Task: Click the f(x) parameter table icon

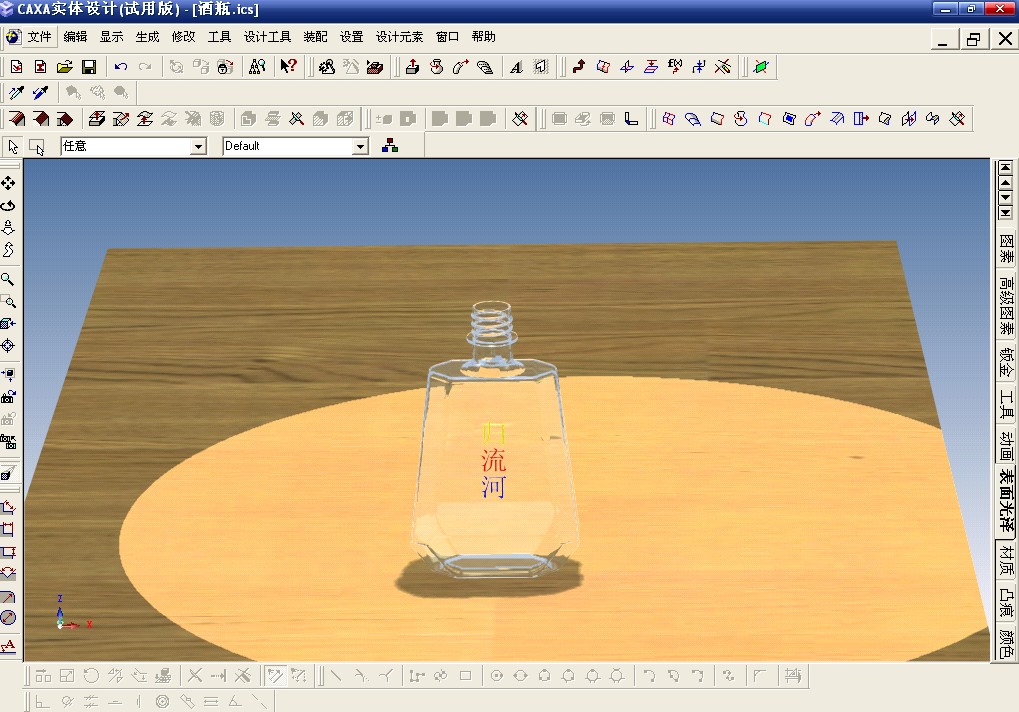Action: [675, 66]
